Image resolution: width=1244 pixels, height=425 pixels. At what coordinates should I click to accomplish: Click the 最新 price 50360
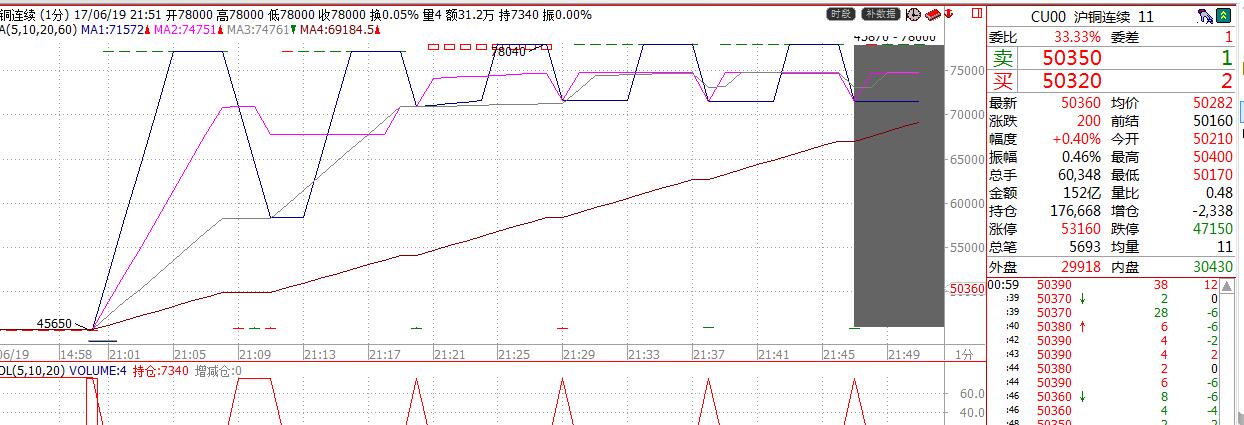(1080, 103)
